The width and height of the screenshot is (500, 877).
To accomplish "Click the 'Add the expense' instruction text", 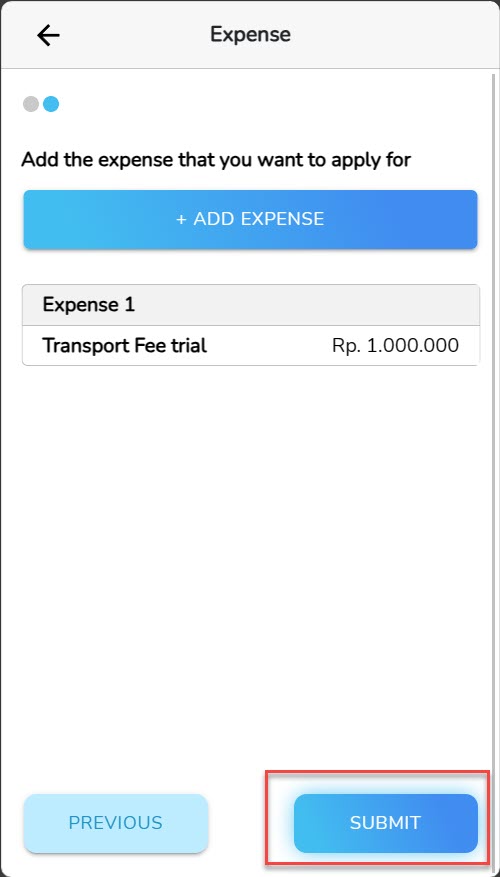I will click(216, 160).
